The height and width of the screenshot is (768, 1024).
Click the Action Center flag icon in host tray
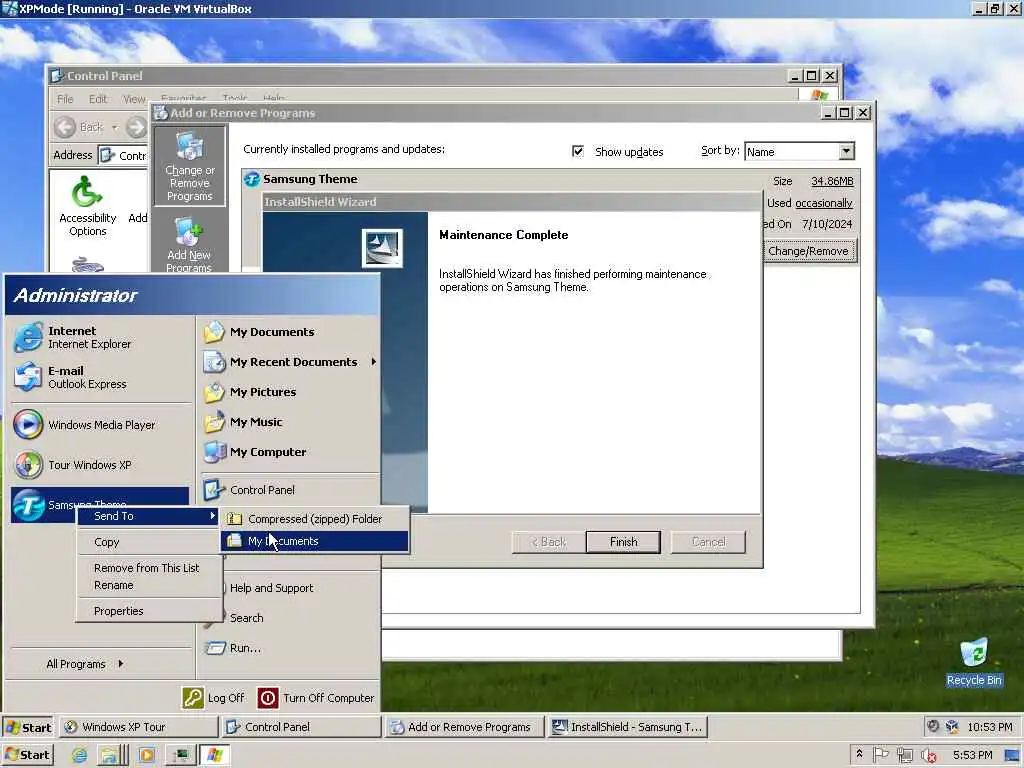(880, 755)
